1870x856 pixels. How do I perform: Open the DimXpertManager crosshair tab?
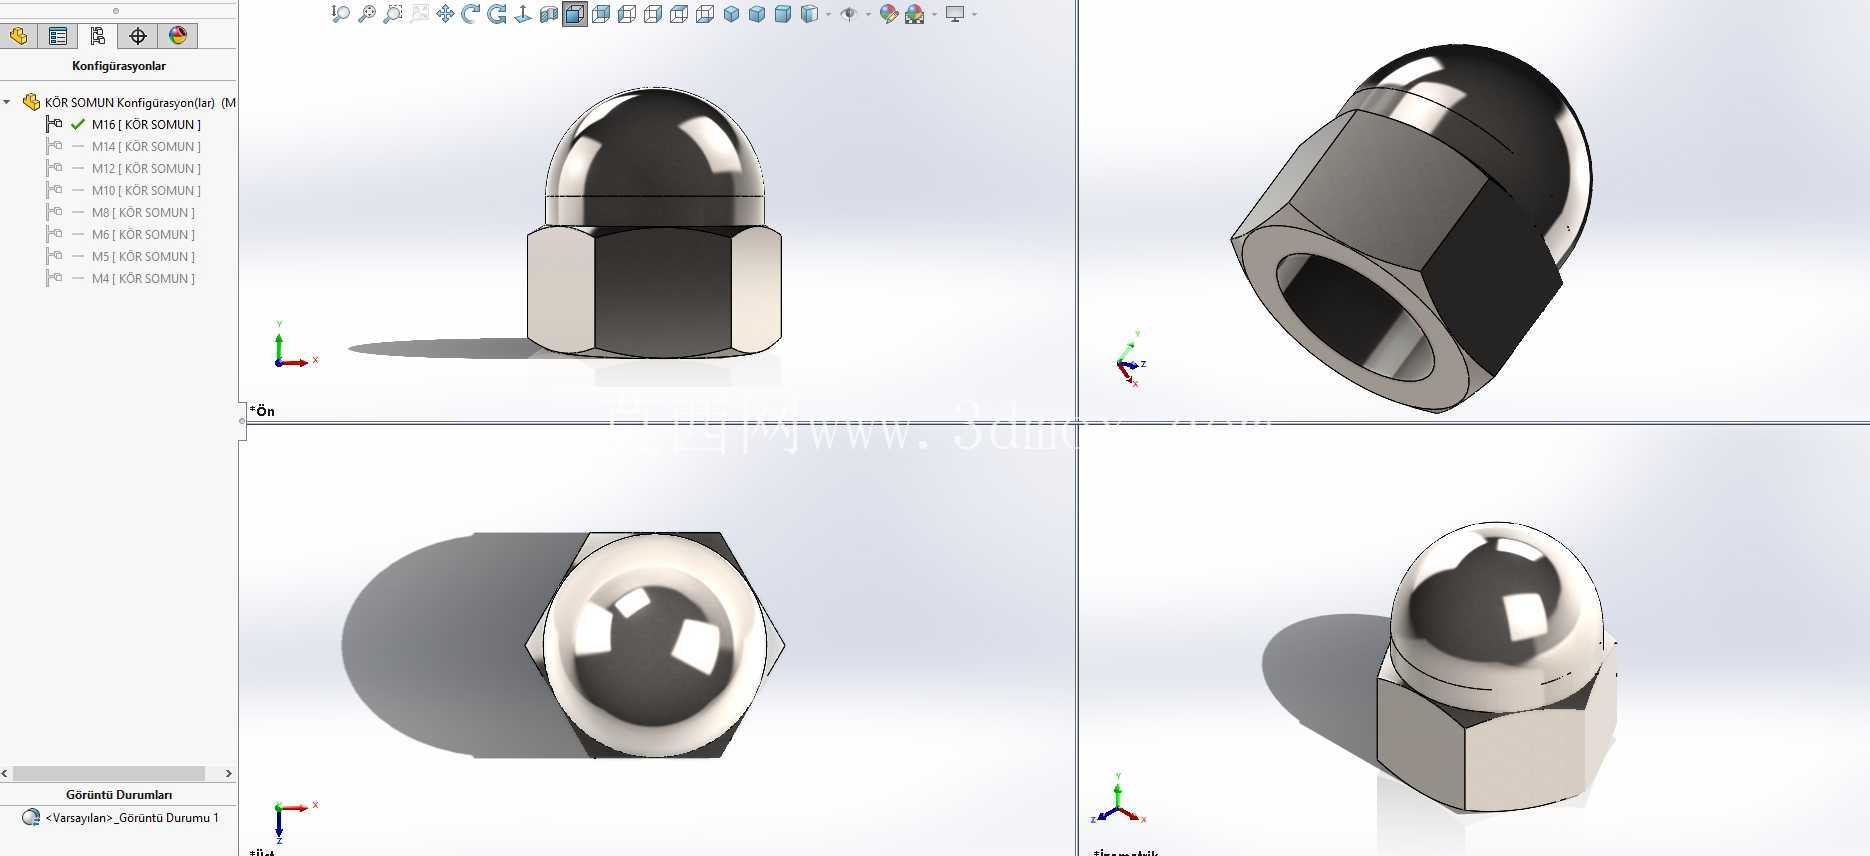(x=138, y=36)
